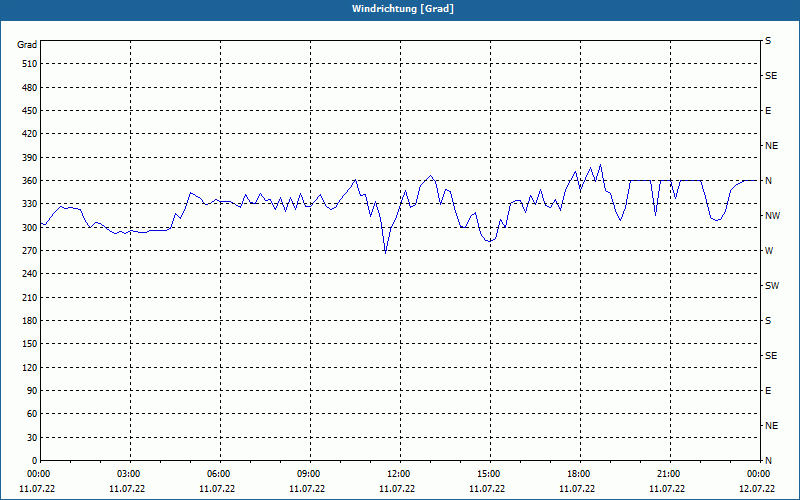Select compass label N at 0 level
Image resolution: width=800 pixels, height=500 pixels.
[768, 461]
